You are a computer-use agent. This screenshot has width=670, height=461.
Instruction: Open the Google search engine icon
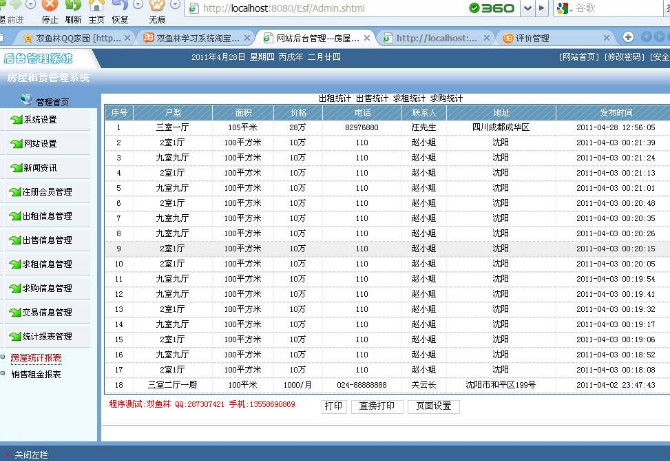(563, 8)
